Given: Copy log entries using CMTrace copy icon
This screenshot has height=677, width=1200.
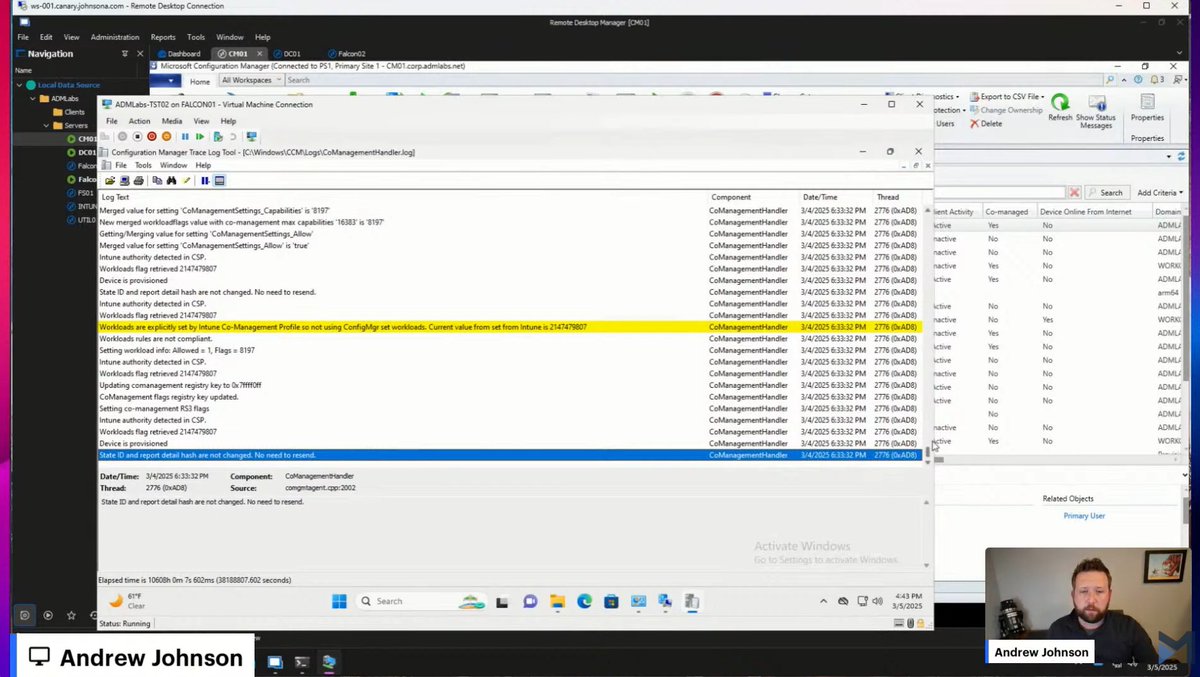Looking at the screenshot, I should tap(159, 180).
